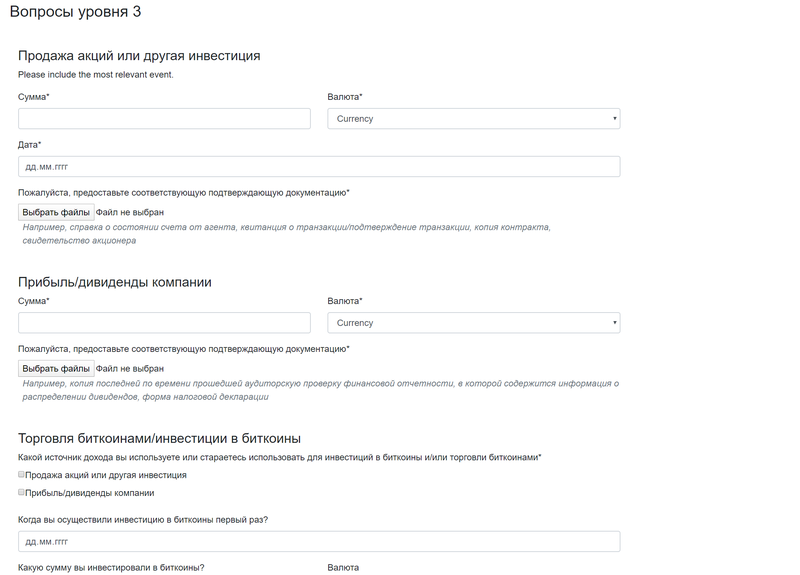Click label text Прибыль/дивиденды компании next to checkbox
This screenshot has width=800, height=575.
[x=90, y=493]
